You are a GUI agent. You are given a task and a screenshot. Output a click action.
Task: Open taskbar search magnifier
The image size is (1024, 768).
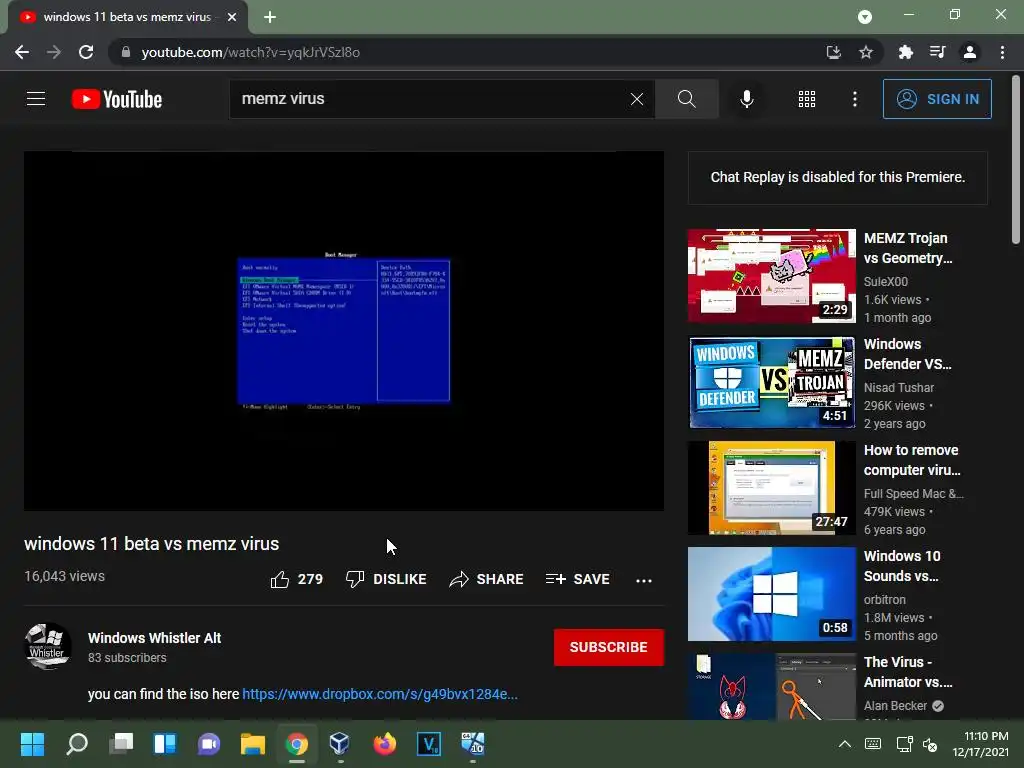(x=76, y=744)
